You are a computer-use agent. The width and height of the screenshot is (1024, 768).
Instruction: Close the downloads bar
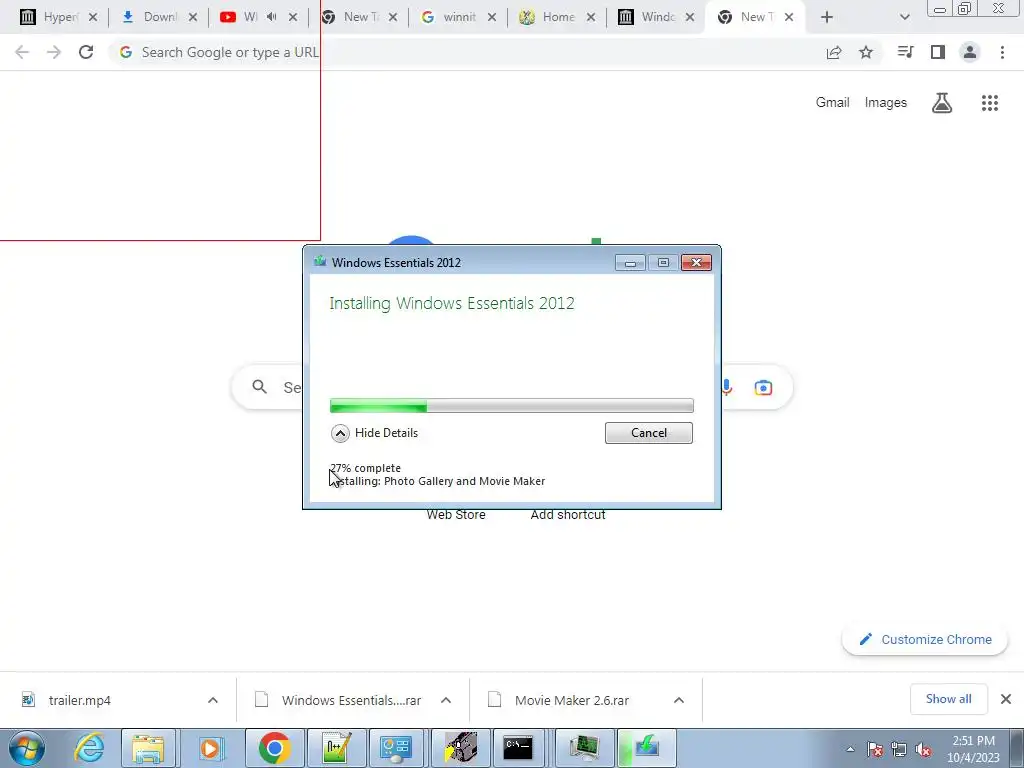pos(1006,699)
